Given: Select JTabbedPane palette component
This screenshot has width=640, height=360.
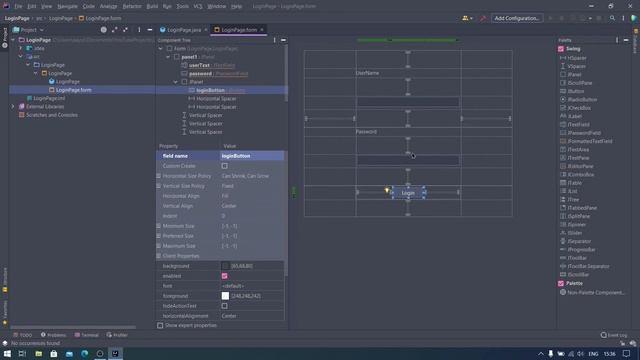Looking at the screenshot, I should [x=579, y=208].
